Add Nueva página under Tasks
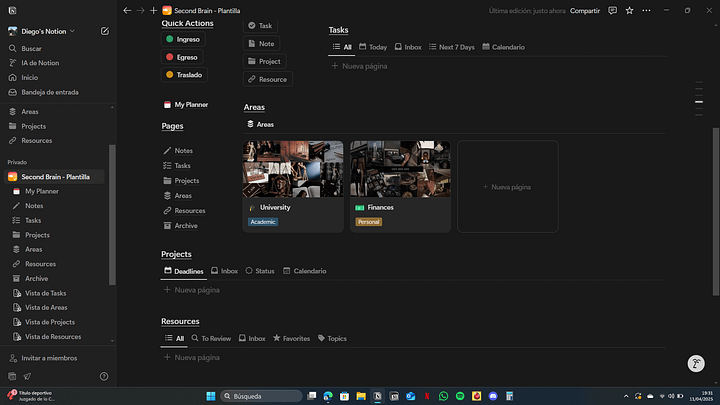720x405 pixels. pyautogui.click(x=360, y=66)
